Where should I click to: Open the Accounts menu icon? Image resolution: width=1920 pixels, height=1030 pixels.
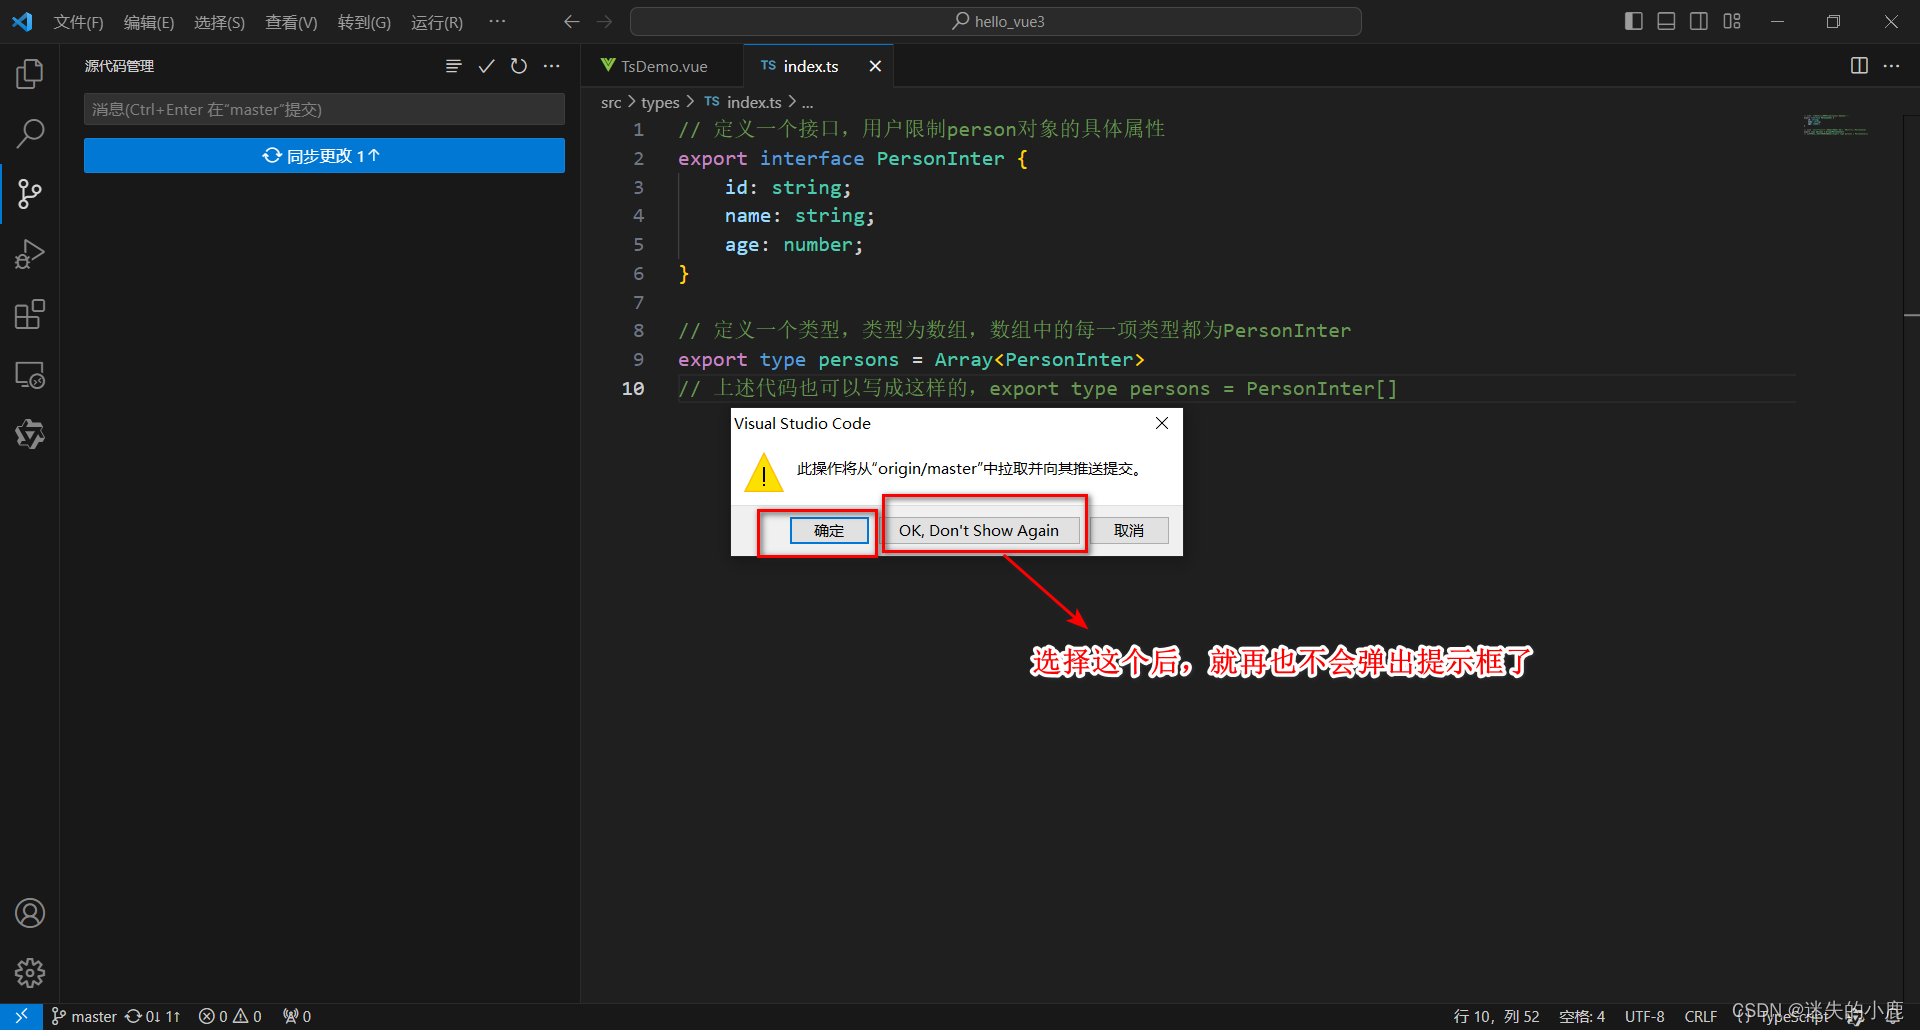(x=30, y=913)
